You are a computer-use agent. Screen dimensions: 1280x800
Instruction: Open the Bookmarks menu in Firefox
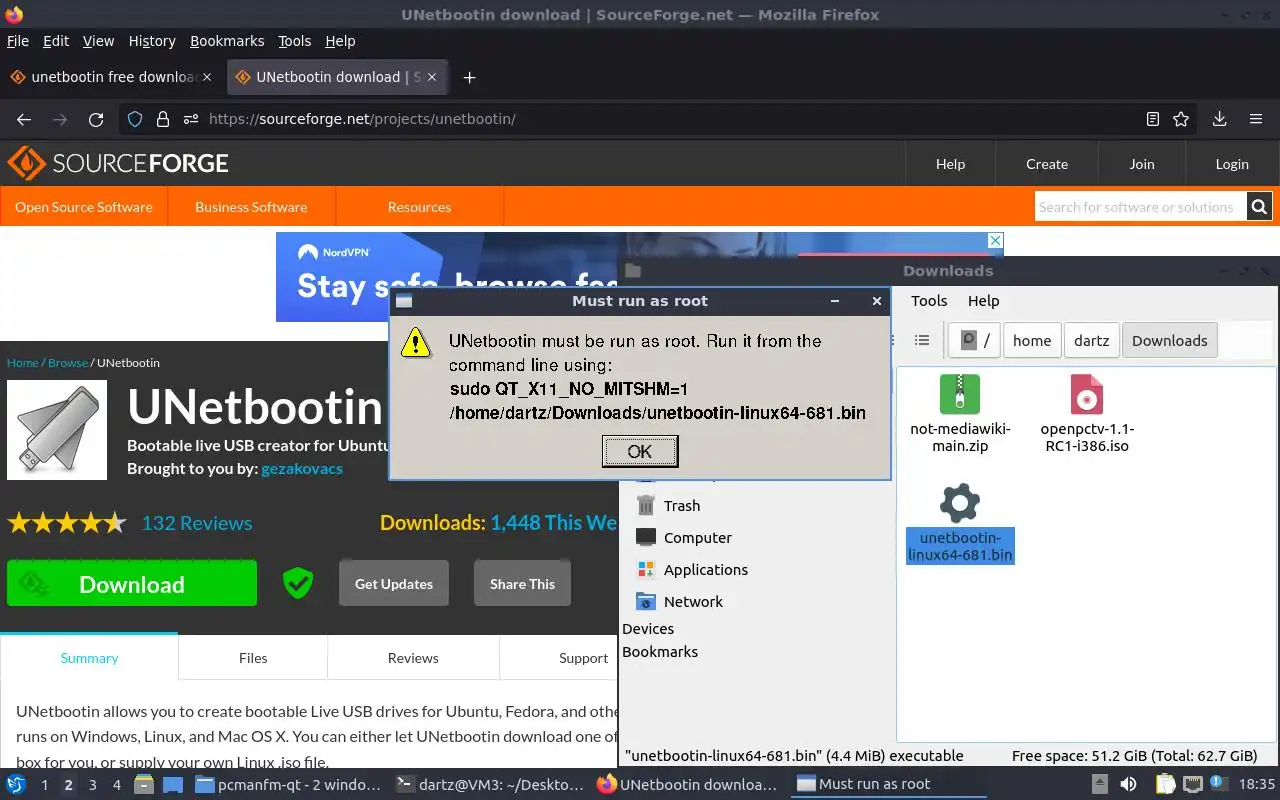[x=227, y=41]
